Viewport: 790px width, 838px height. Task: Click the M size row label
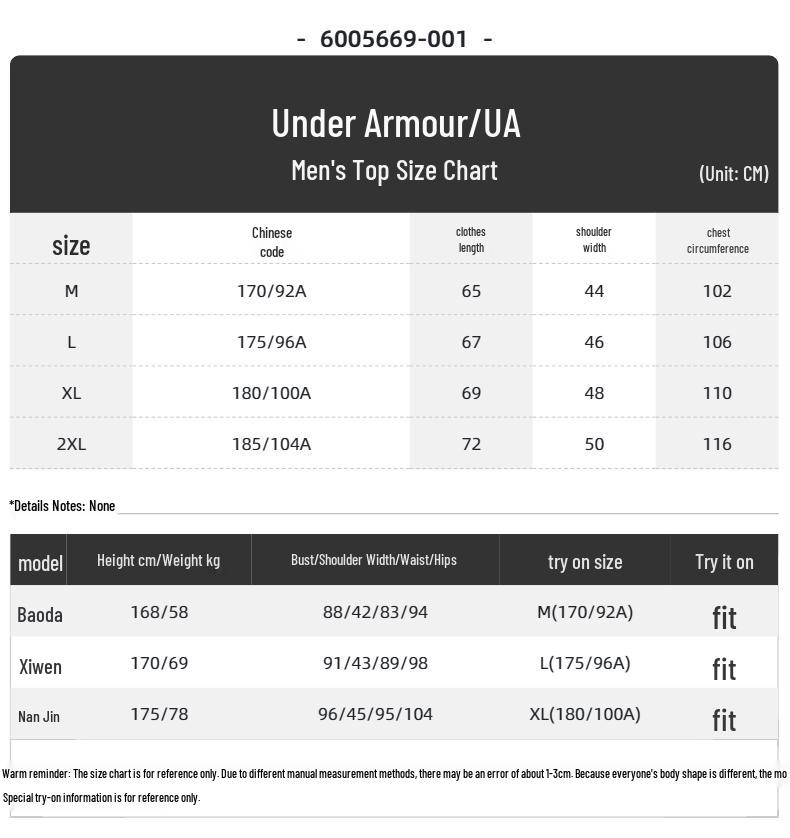(x=71, y=291)
